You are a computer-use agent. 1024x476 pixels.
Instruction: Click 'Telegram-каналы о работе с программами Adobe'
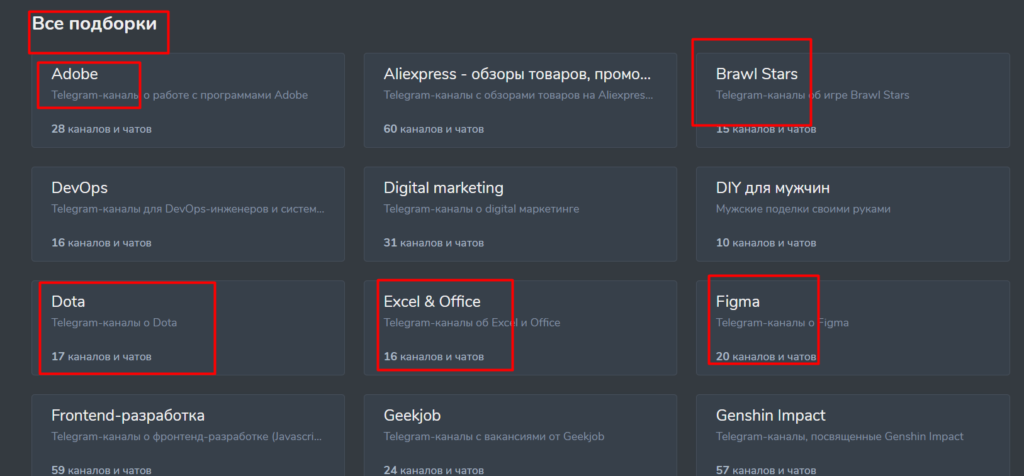[x=180, y=95]
